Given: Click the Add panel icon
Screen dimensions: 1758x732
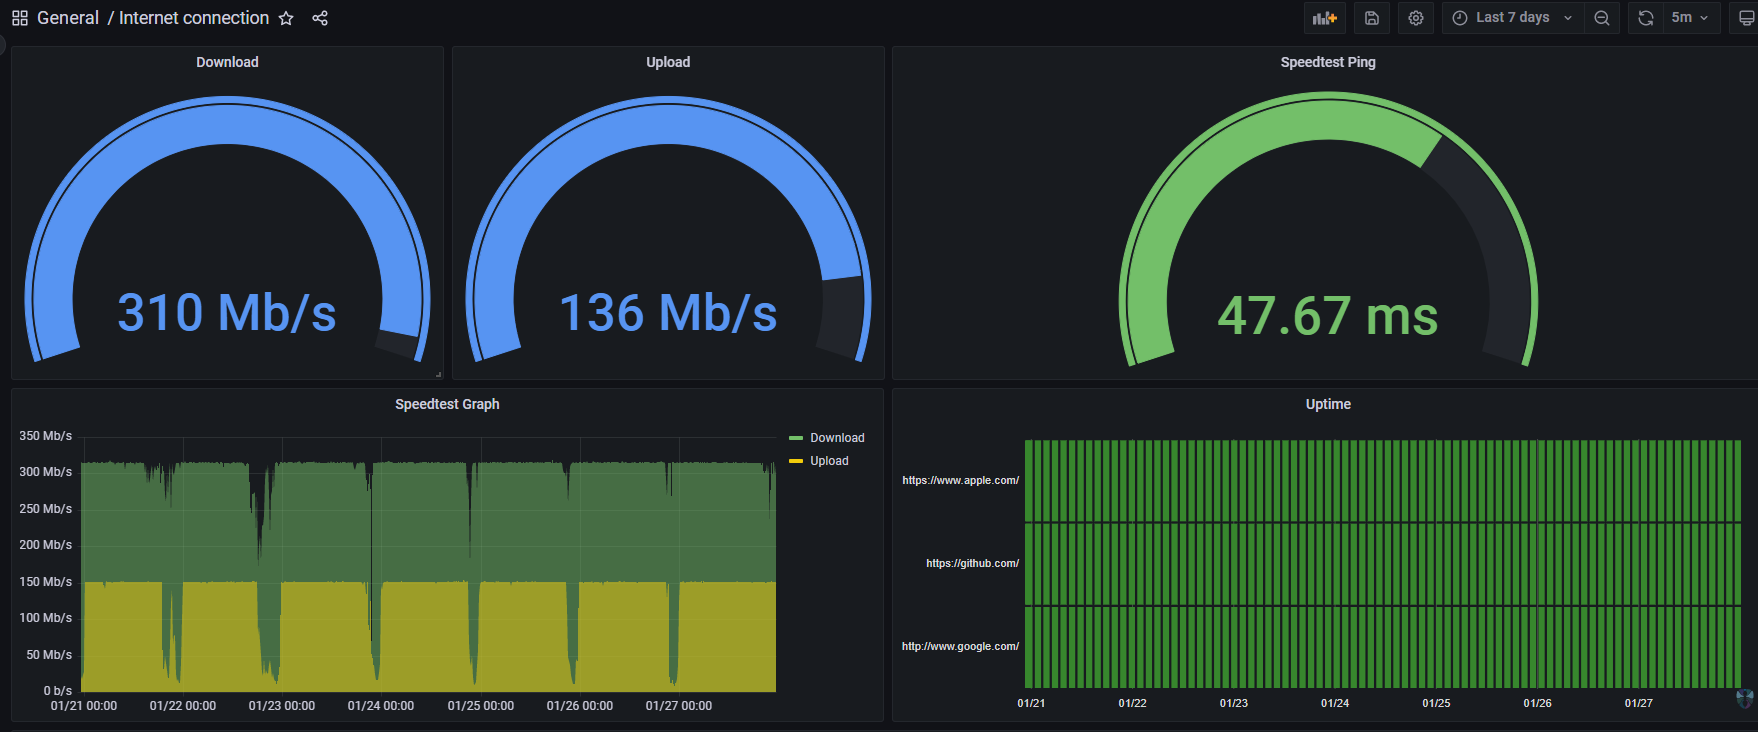Looking at the screenshot, I should (1325, 18).
